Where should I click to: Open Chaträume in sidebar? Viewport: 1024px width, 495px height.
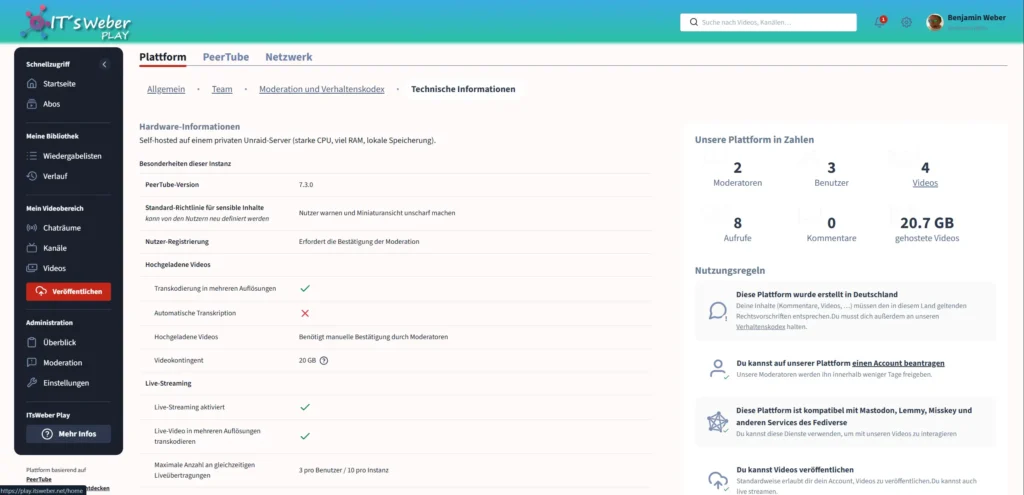[x=61, y=228]
